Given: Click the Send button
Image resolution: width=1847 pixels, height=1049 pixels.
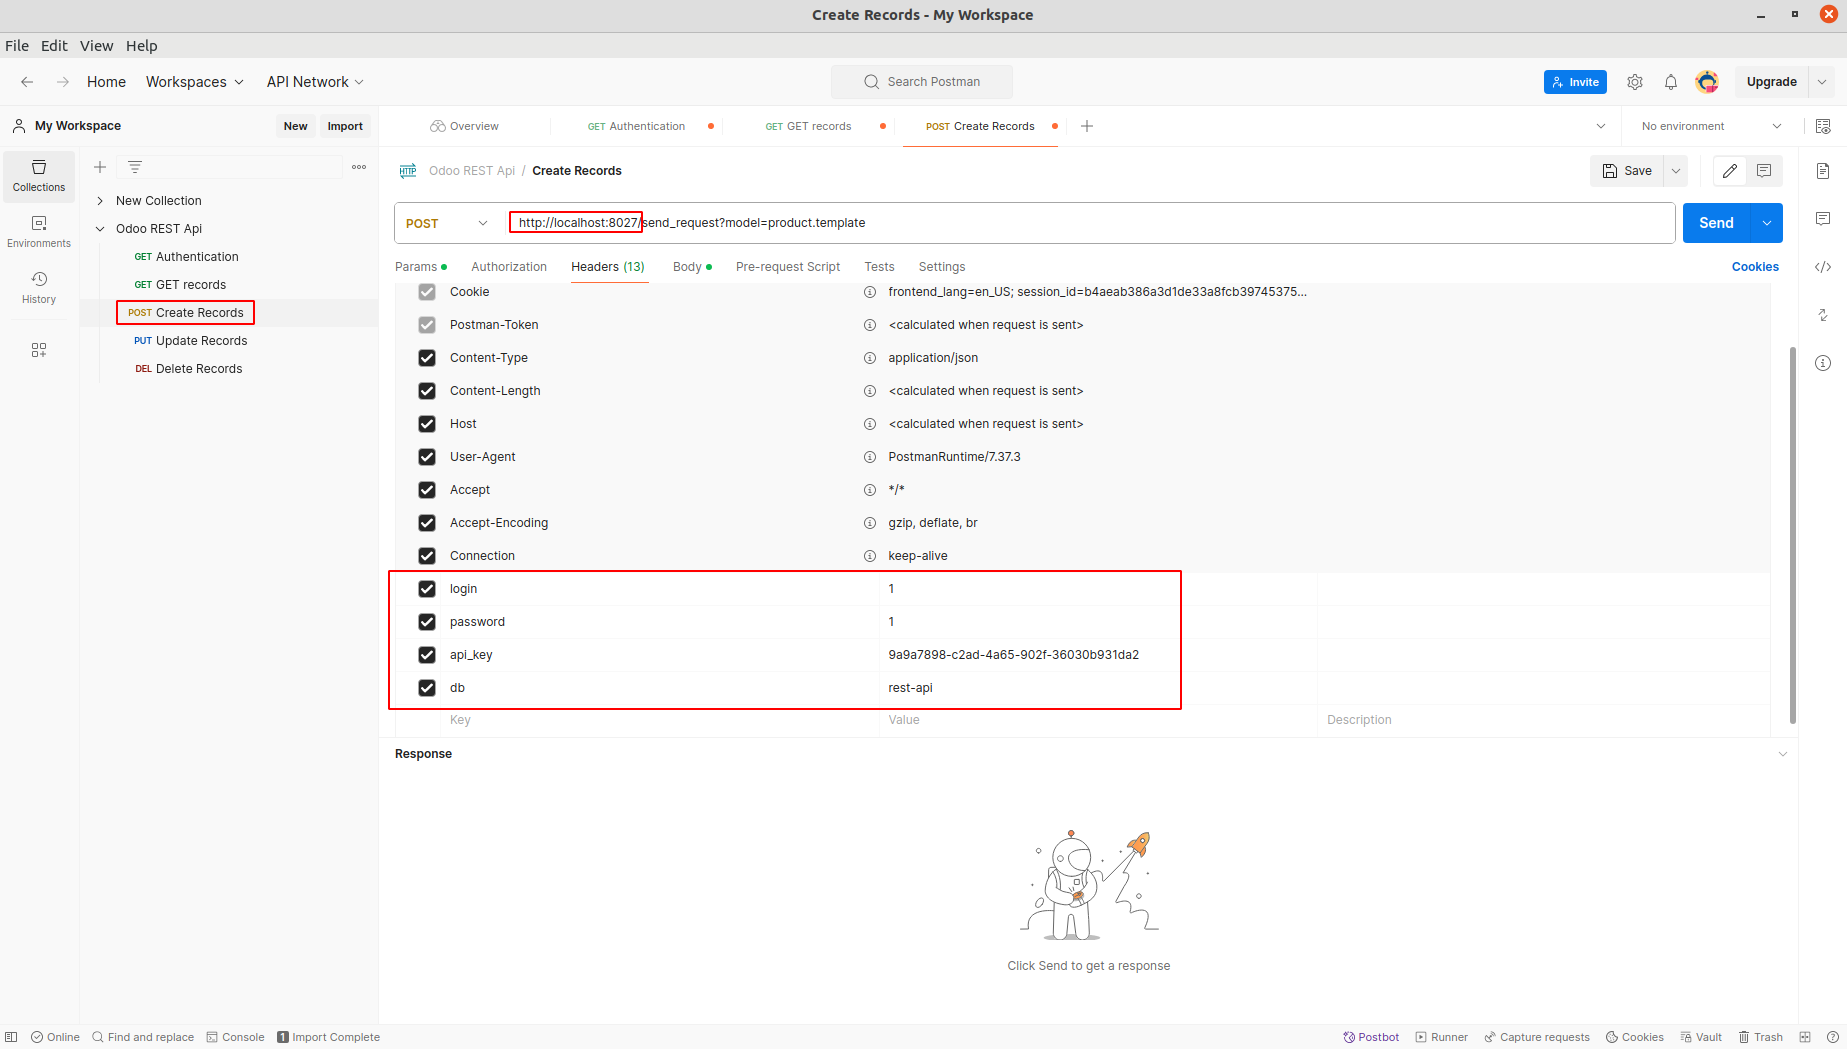Looking at the screenshot, I should (1716, 223).
